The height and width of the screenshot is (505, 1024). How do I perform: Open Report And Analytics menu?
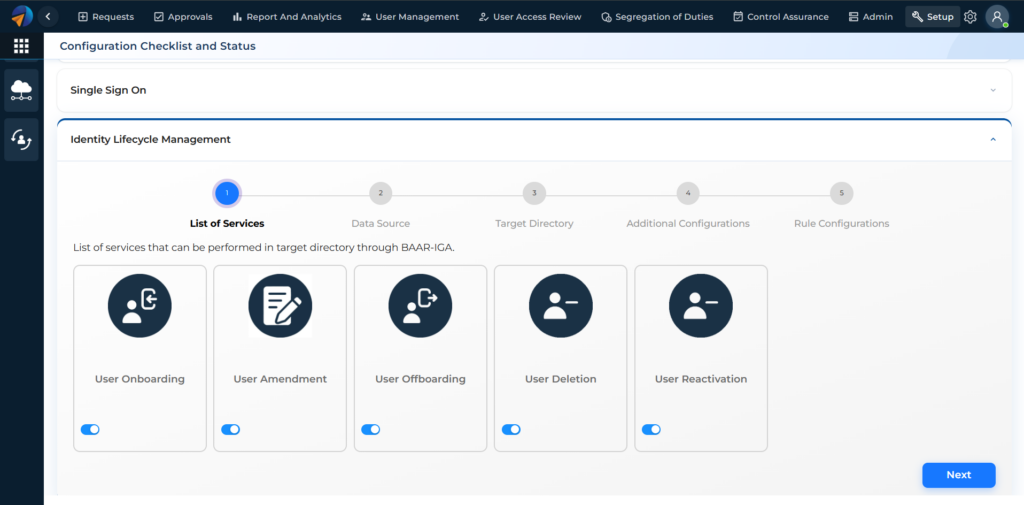[x=287, y=17]
